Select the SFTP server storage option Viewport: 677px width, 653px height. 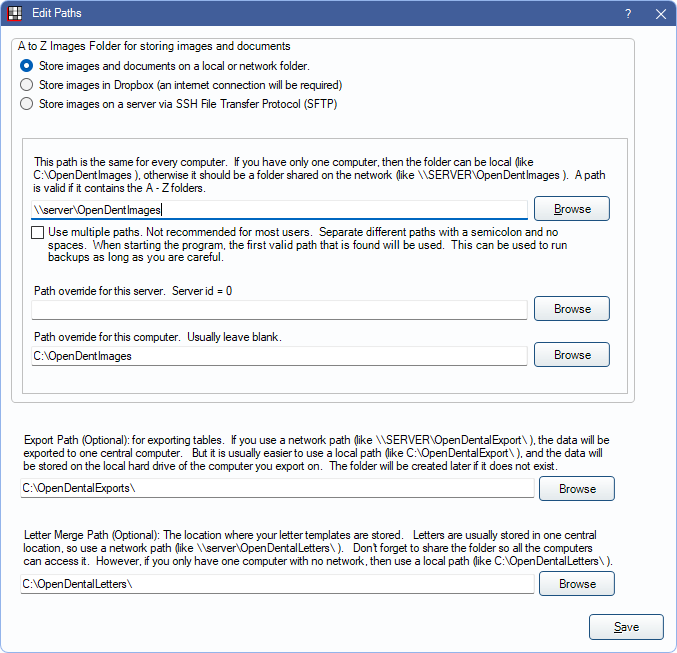27,104
